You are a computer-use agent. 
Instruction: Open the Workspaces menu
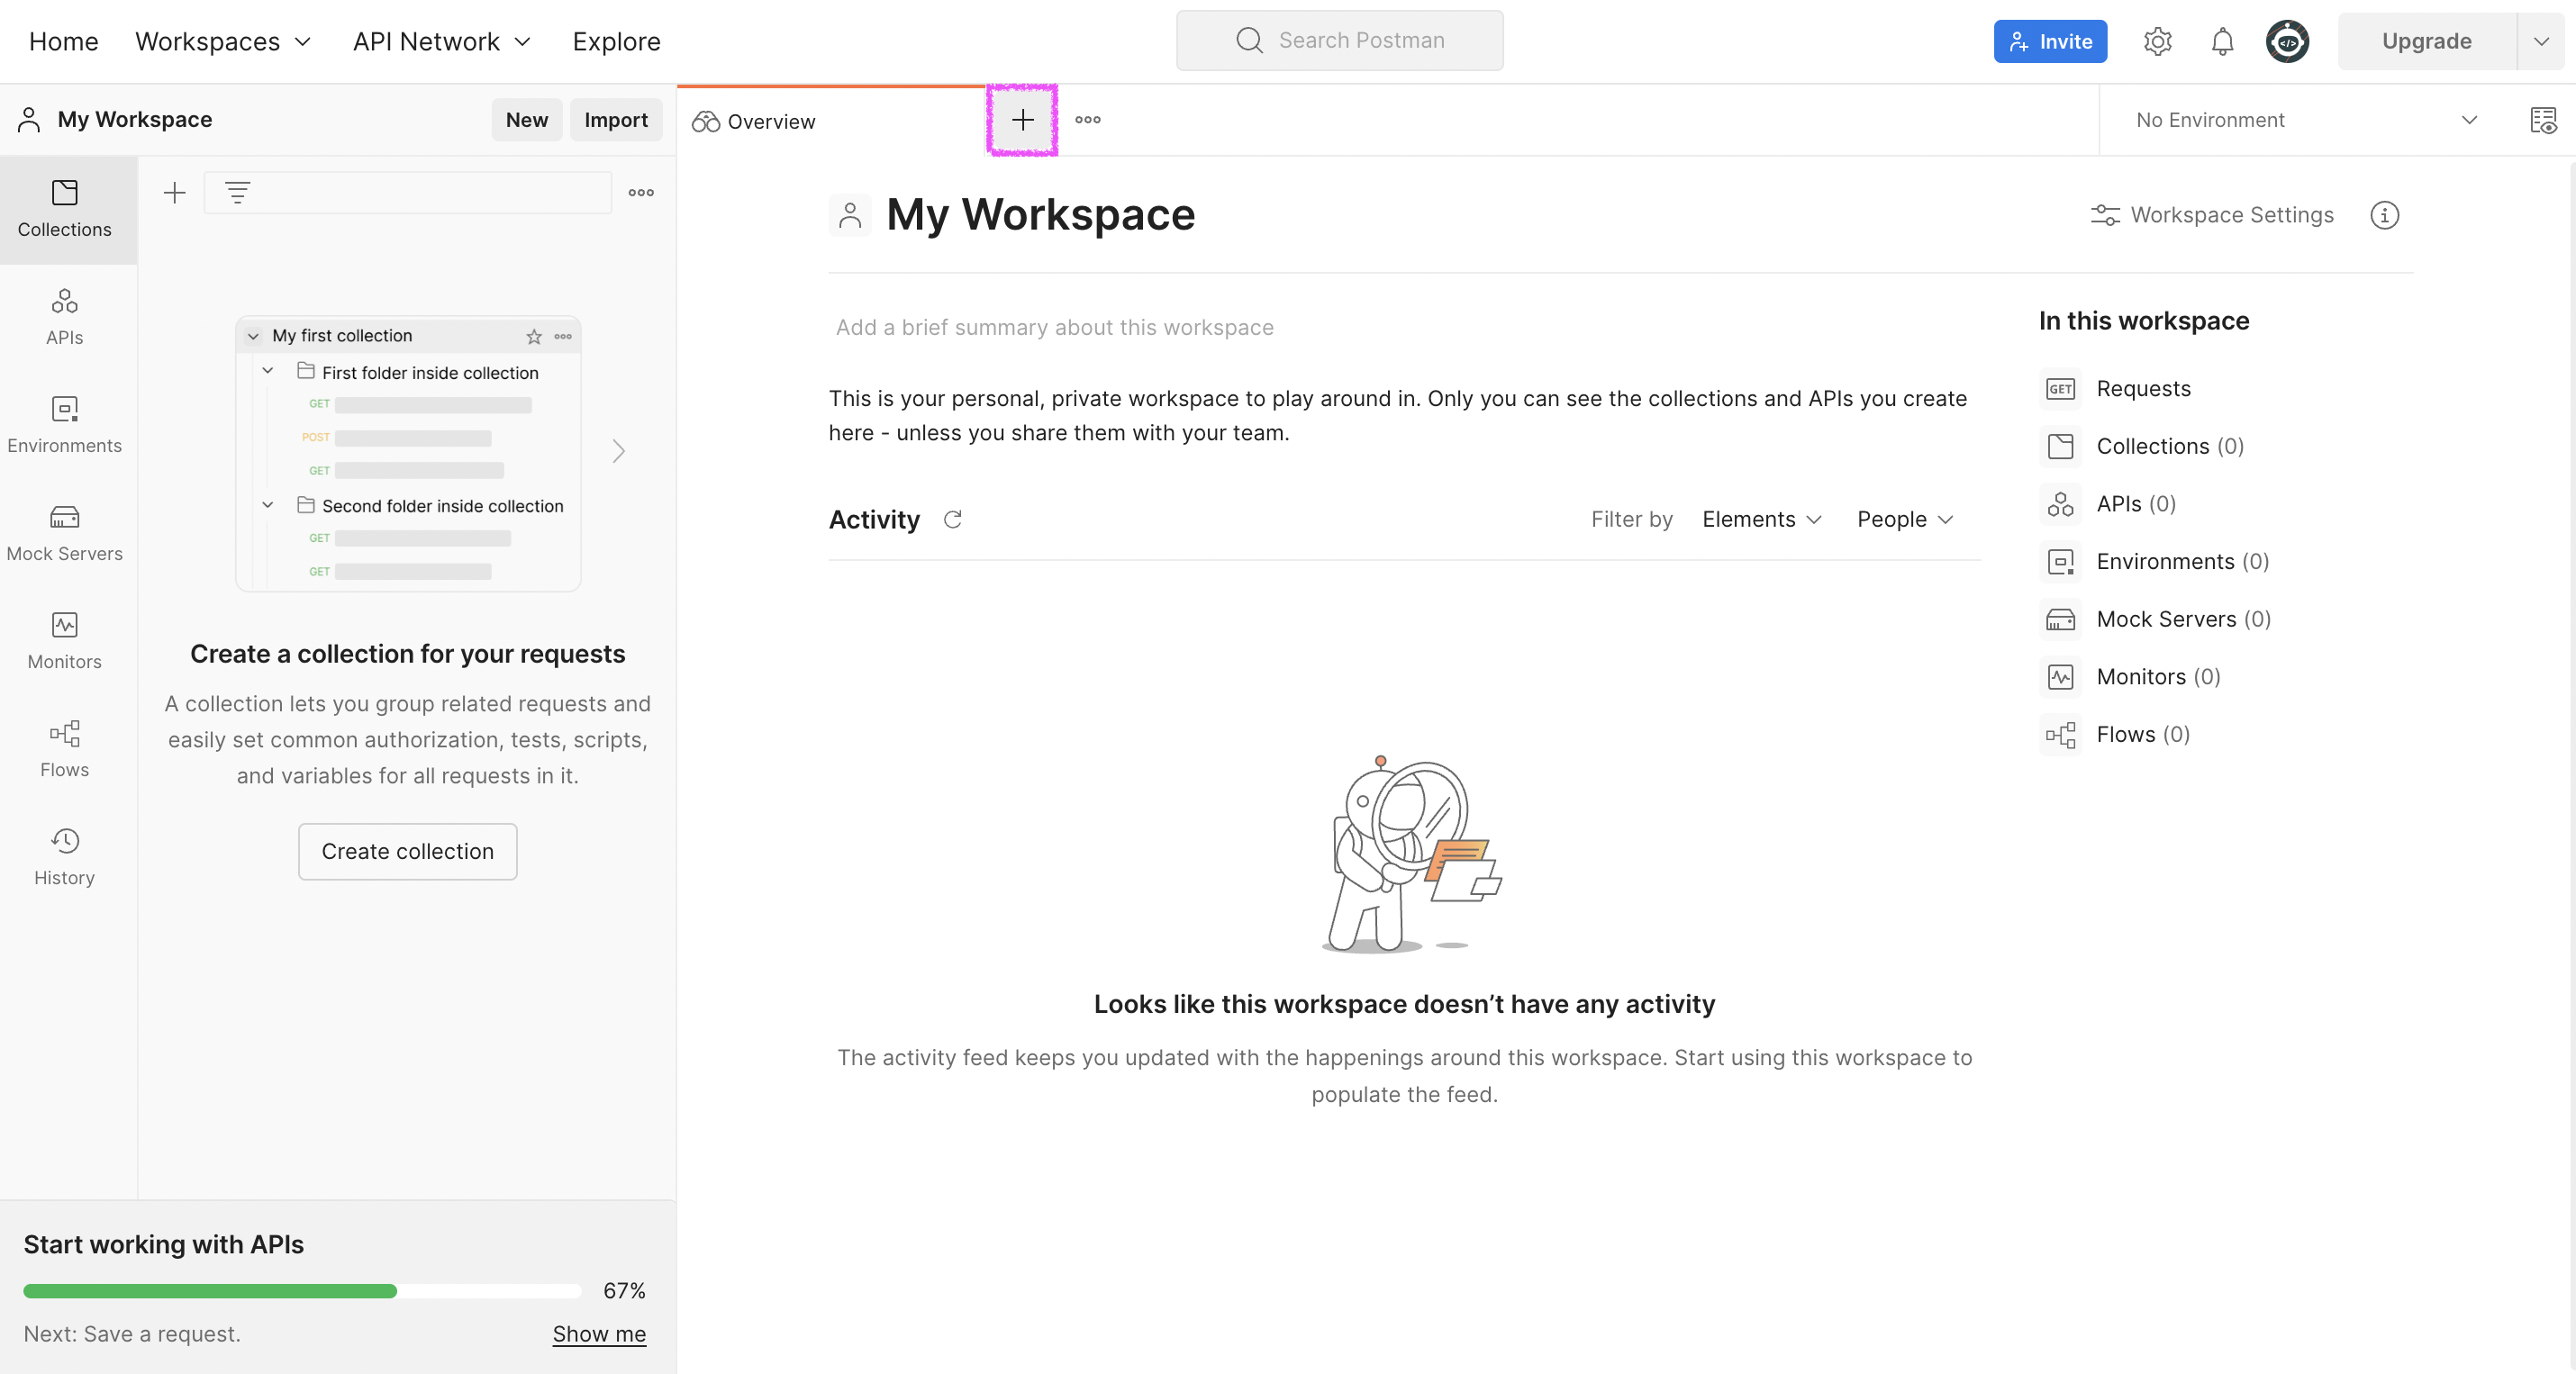tap(223, 41)
